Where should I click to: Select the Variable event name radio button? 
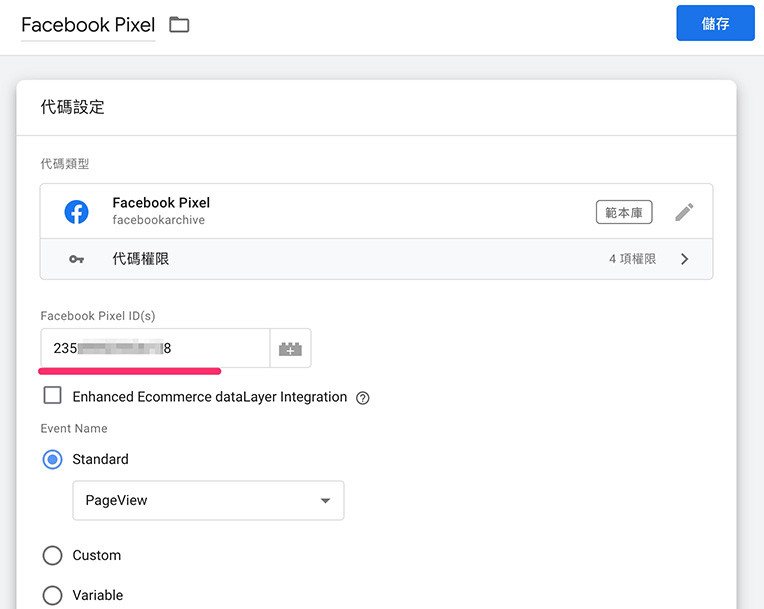[x=53, y=595]
